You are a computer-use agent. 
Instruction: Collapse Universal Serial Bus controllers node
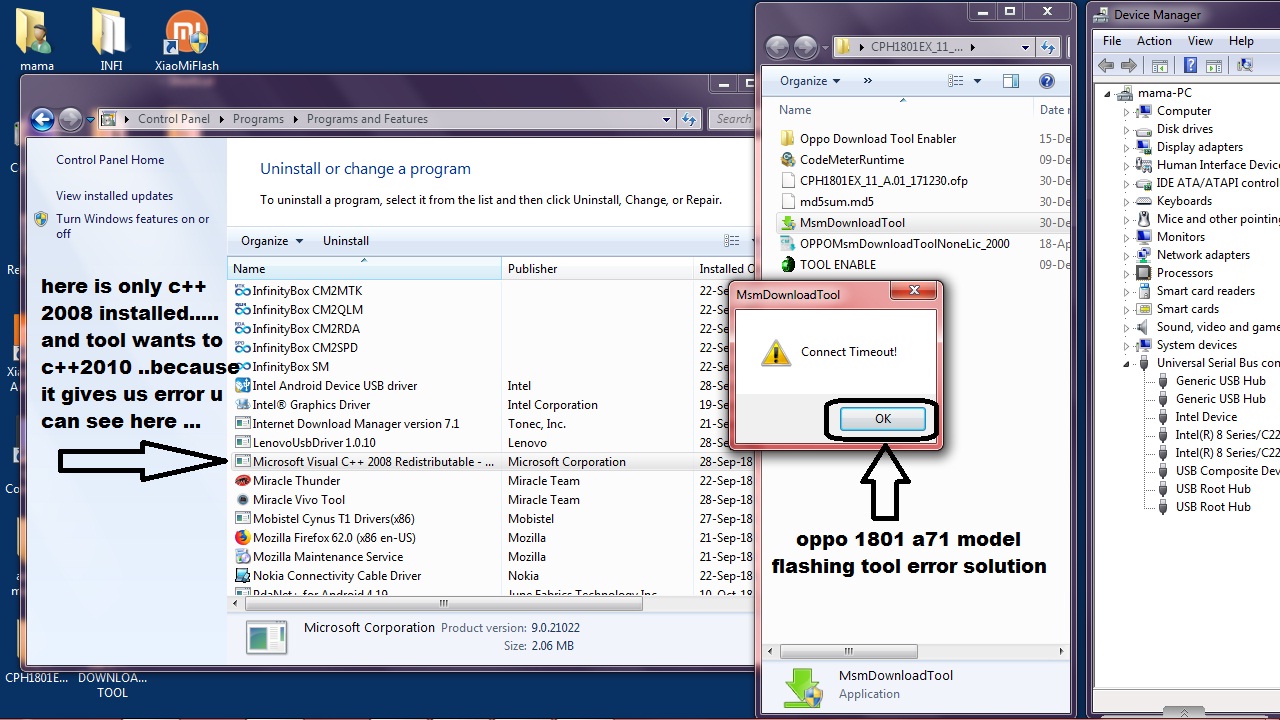(1126, 363)
